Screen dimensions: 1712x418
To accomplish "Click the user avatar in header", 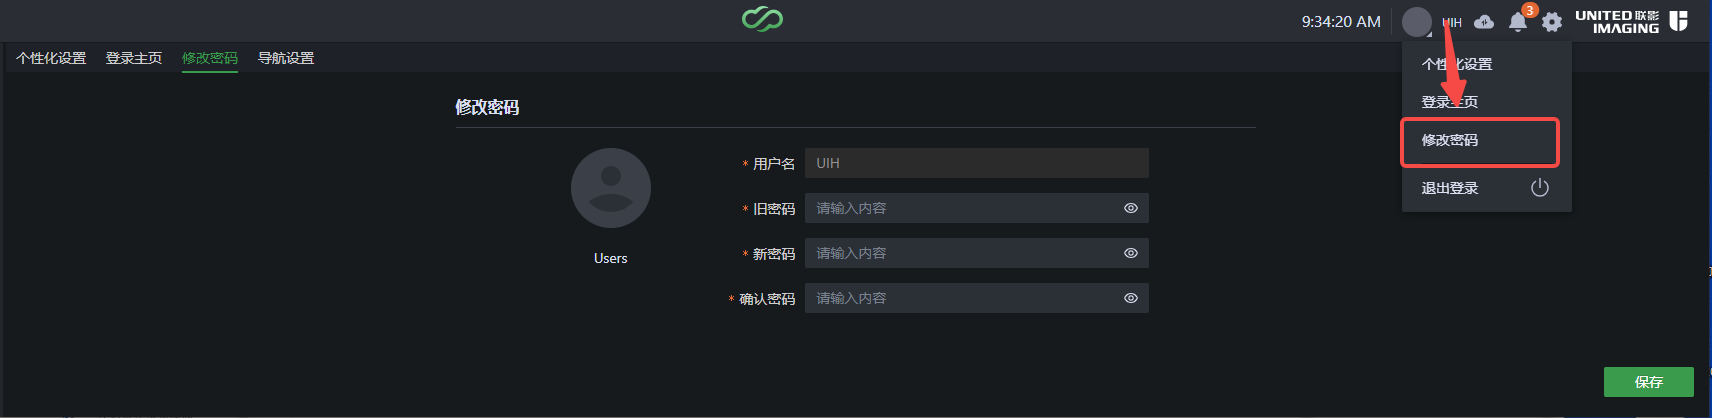I will pyautogui.click(x=1417, y=21).
